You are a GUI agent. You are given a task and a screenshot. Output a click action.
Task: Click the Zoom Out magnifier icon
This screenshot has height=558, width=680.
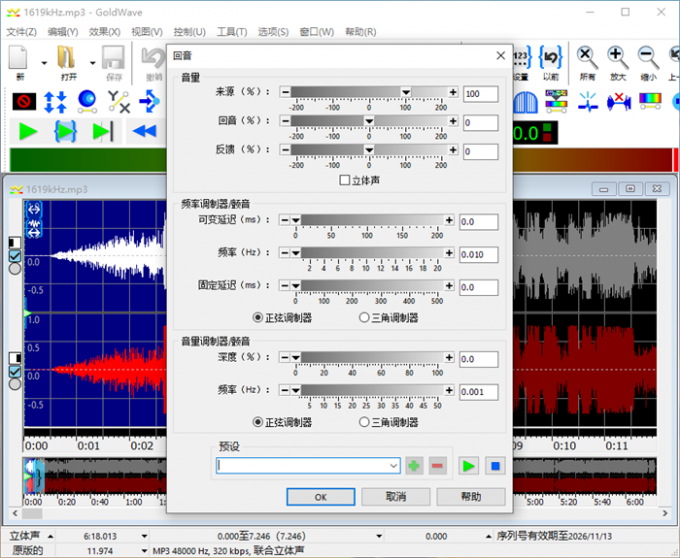click(x=648, y=58)
